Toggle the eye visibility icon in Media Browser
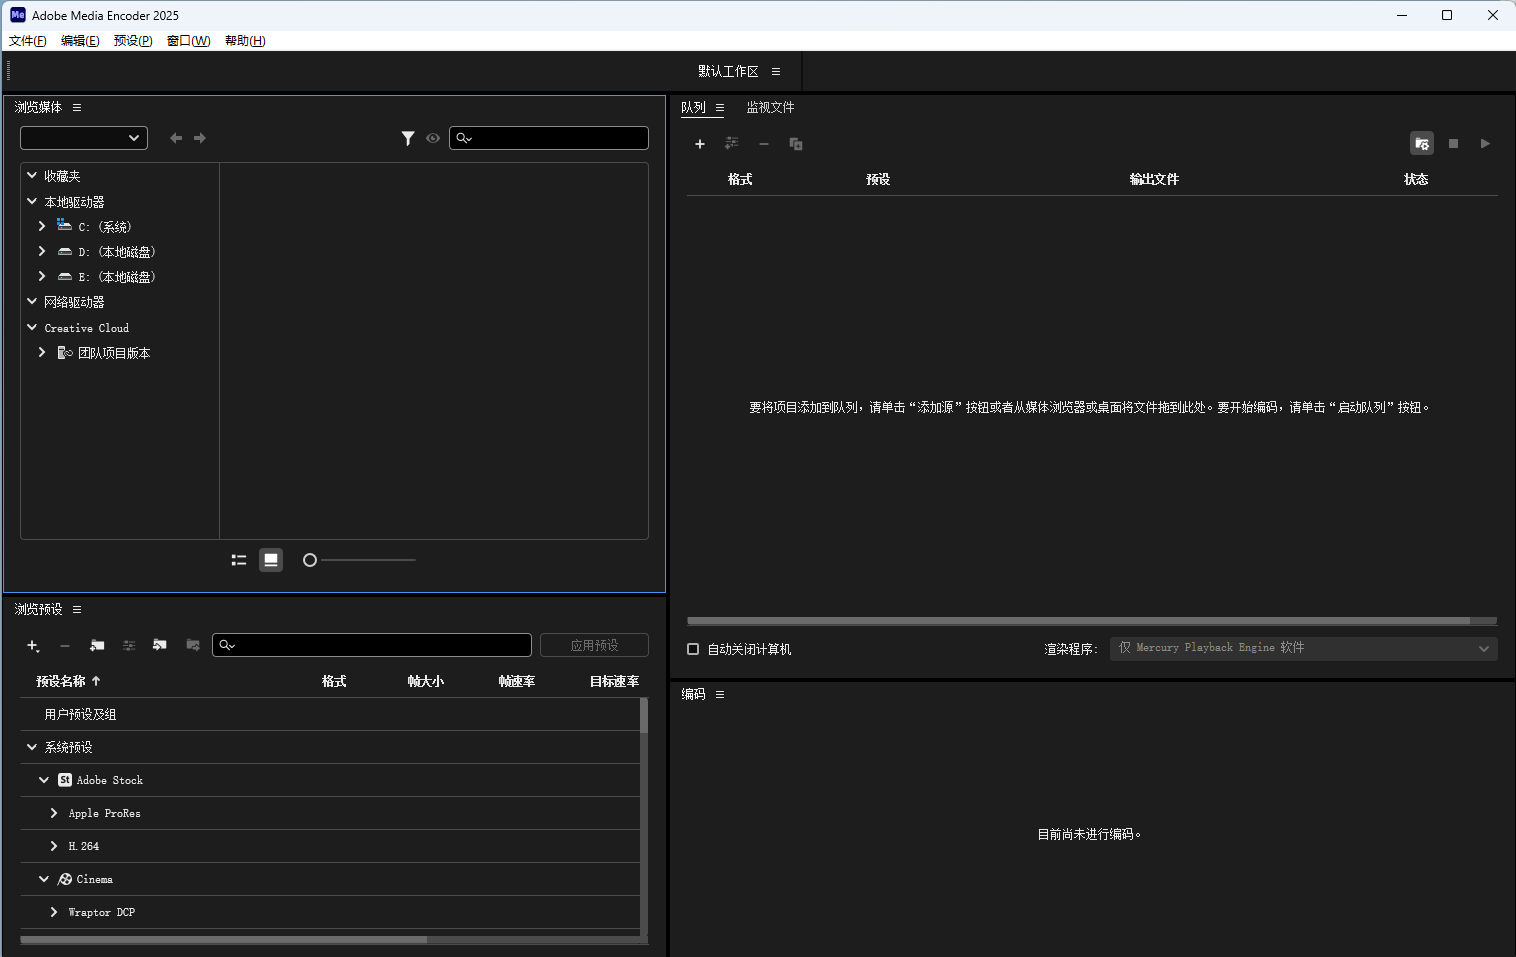The image size is (1516, 957). point(433,138)
